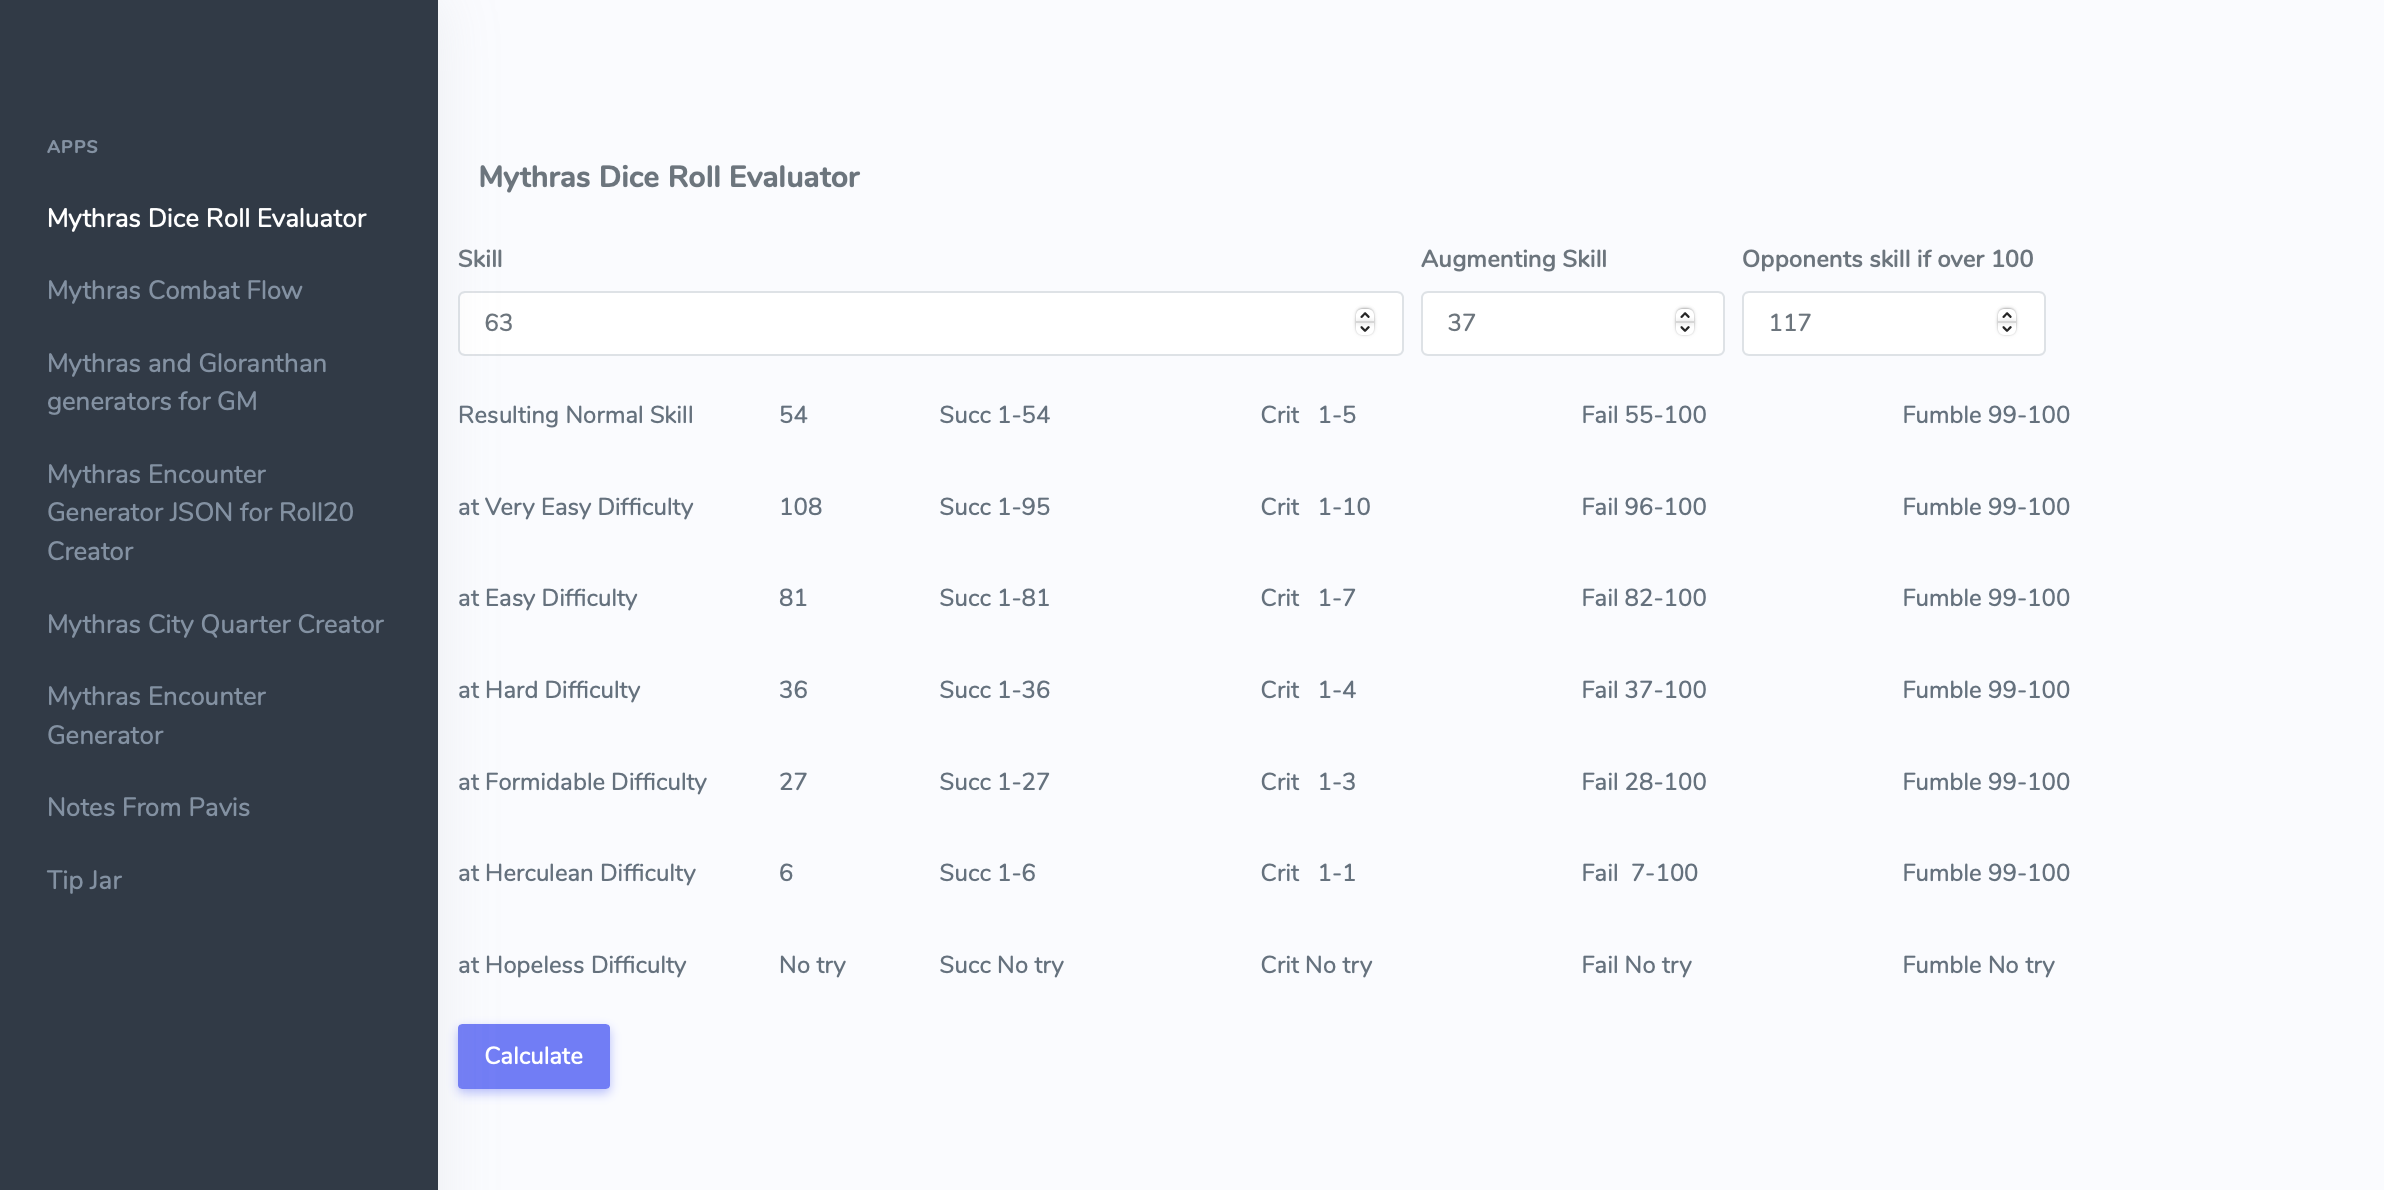The width and height of the screenshot is (2384, 1190).
Task: Open Mythras Dice Roll Evaluator sidebar item
Action: pos(206,218)
